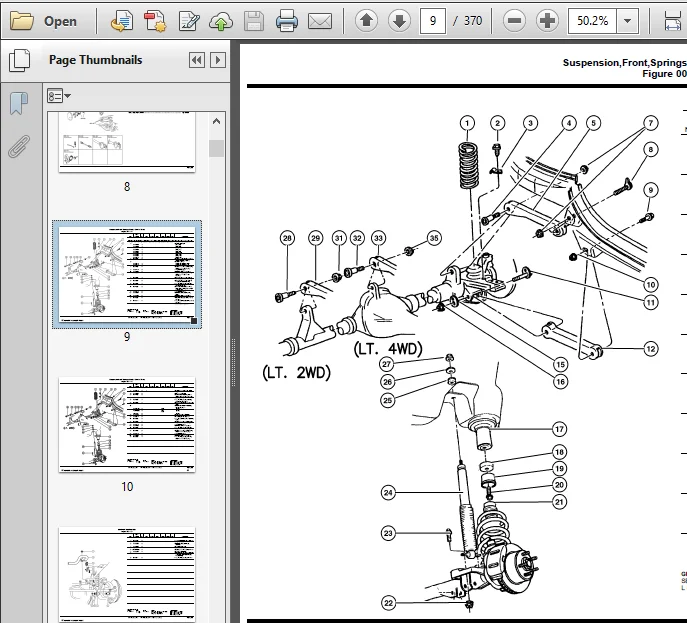Click callout number 22 in diagram
Image resolution: width=687 pixels, height=623 pixels.
click(388, 603)
